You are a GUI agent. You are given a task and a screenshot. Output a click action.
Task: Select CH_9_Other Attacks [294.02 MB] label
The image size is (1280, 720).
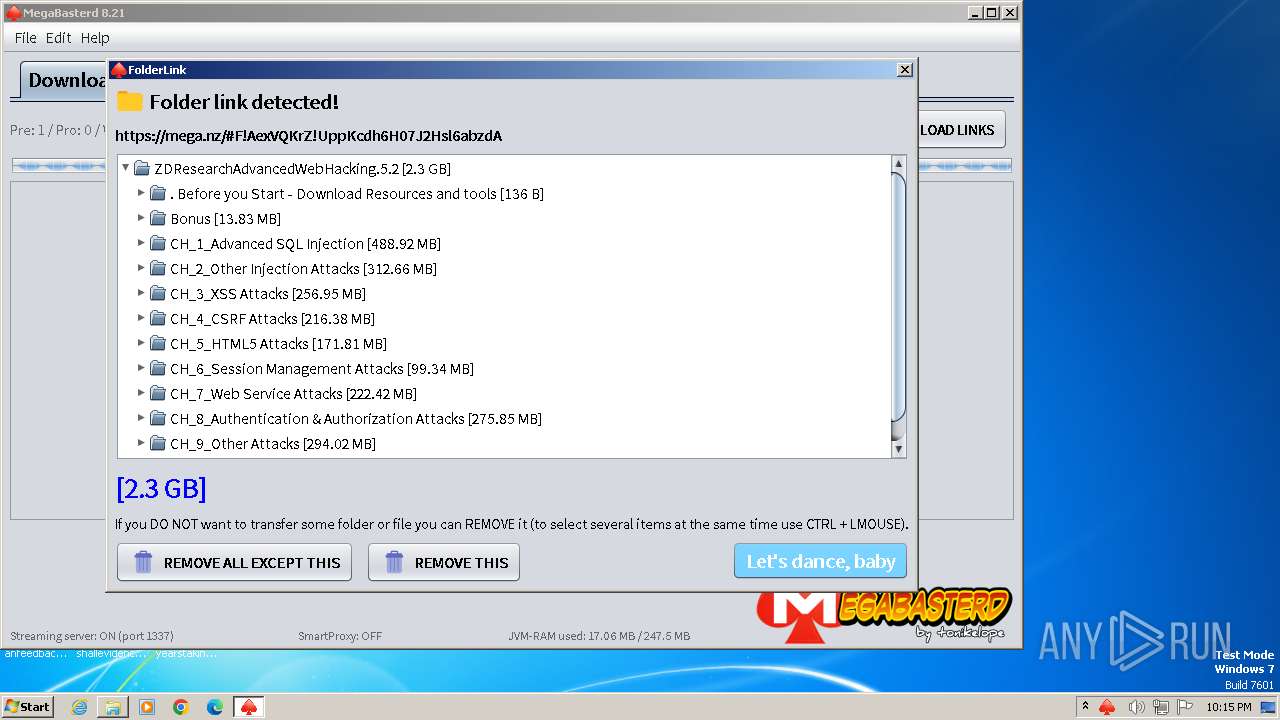click(x=272, y=443)
